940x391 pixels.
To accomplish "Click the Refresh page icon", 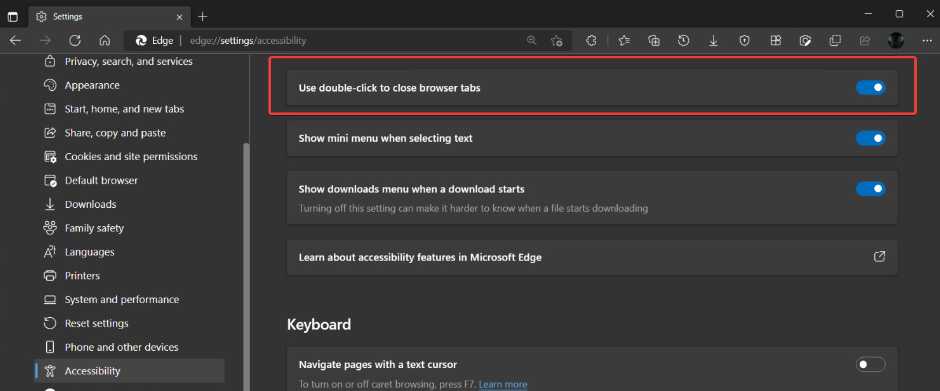I will click(x=75, y=41).
